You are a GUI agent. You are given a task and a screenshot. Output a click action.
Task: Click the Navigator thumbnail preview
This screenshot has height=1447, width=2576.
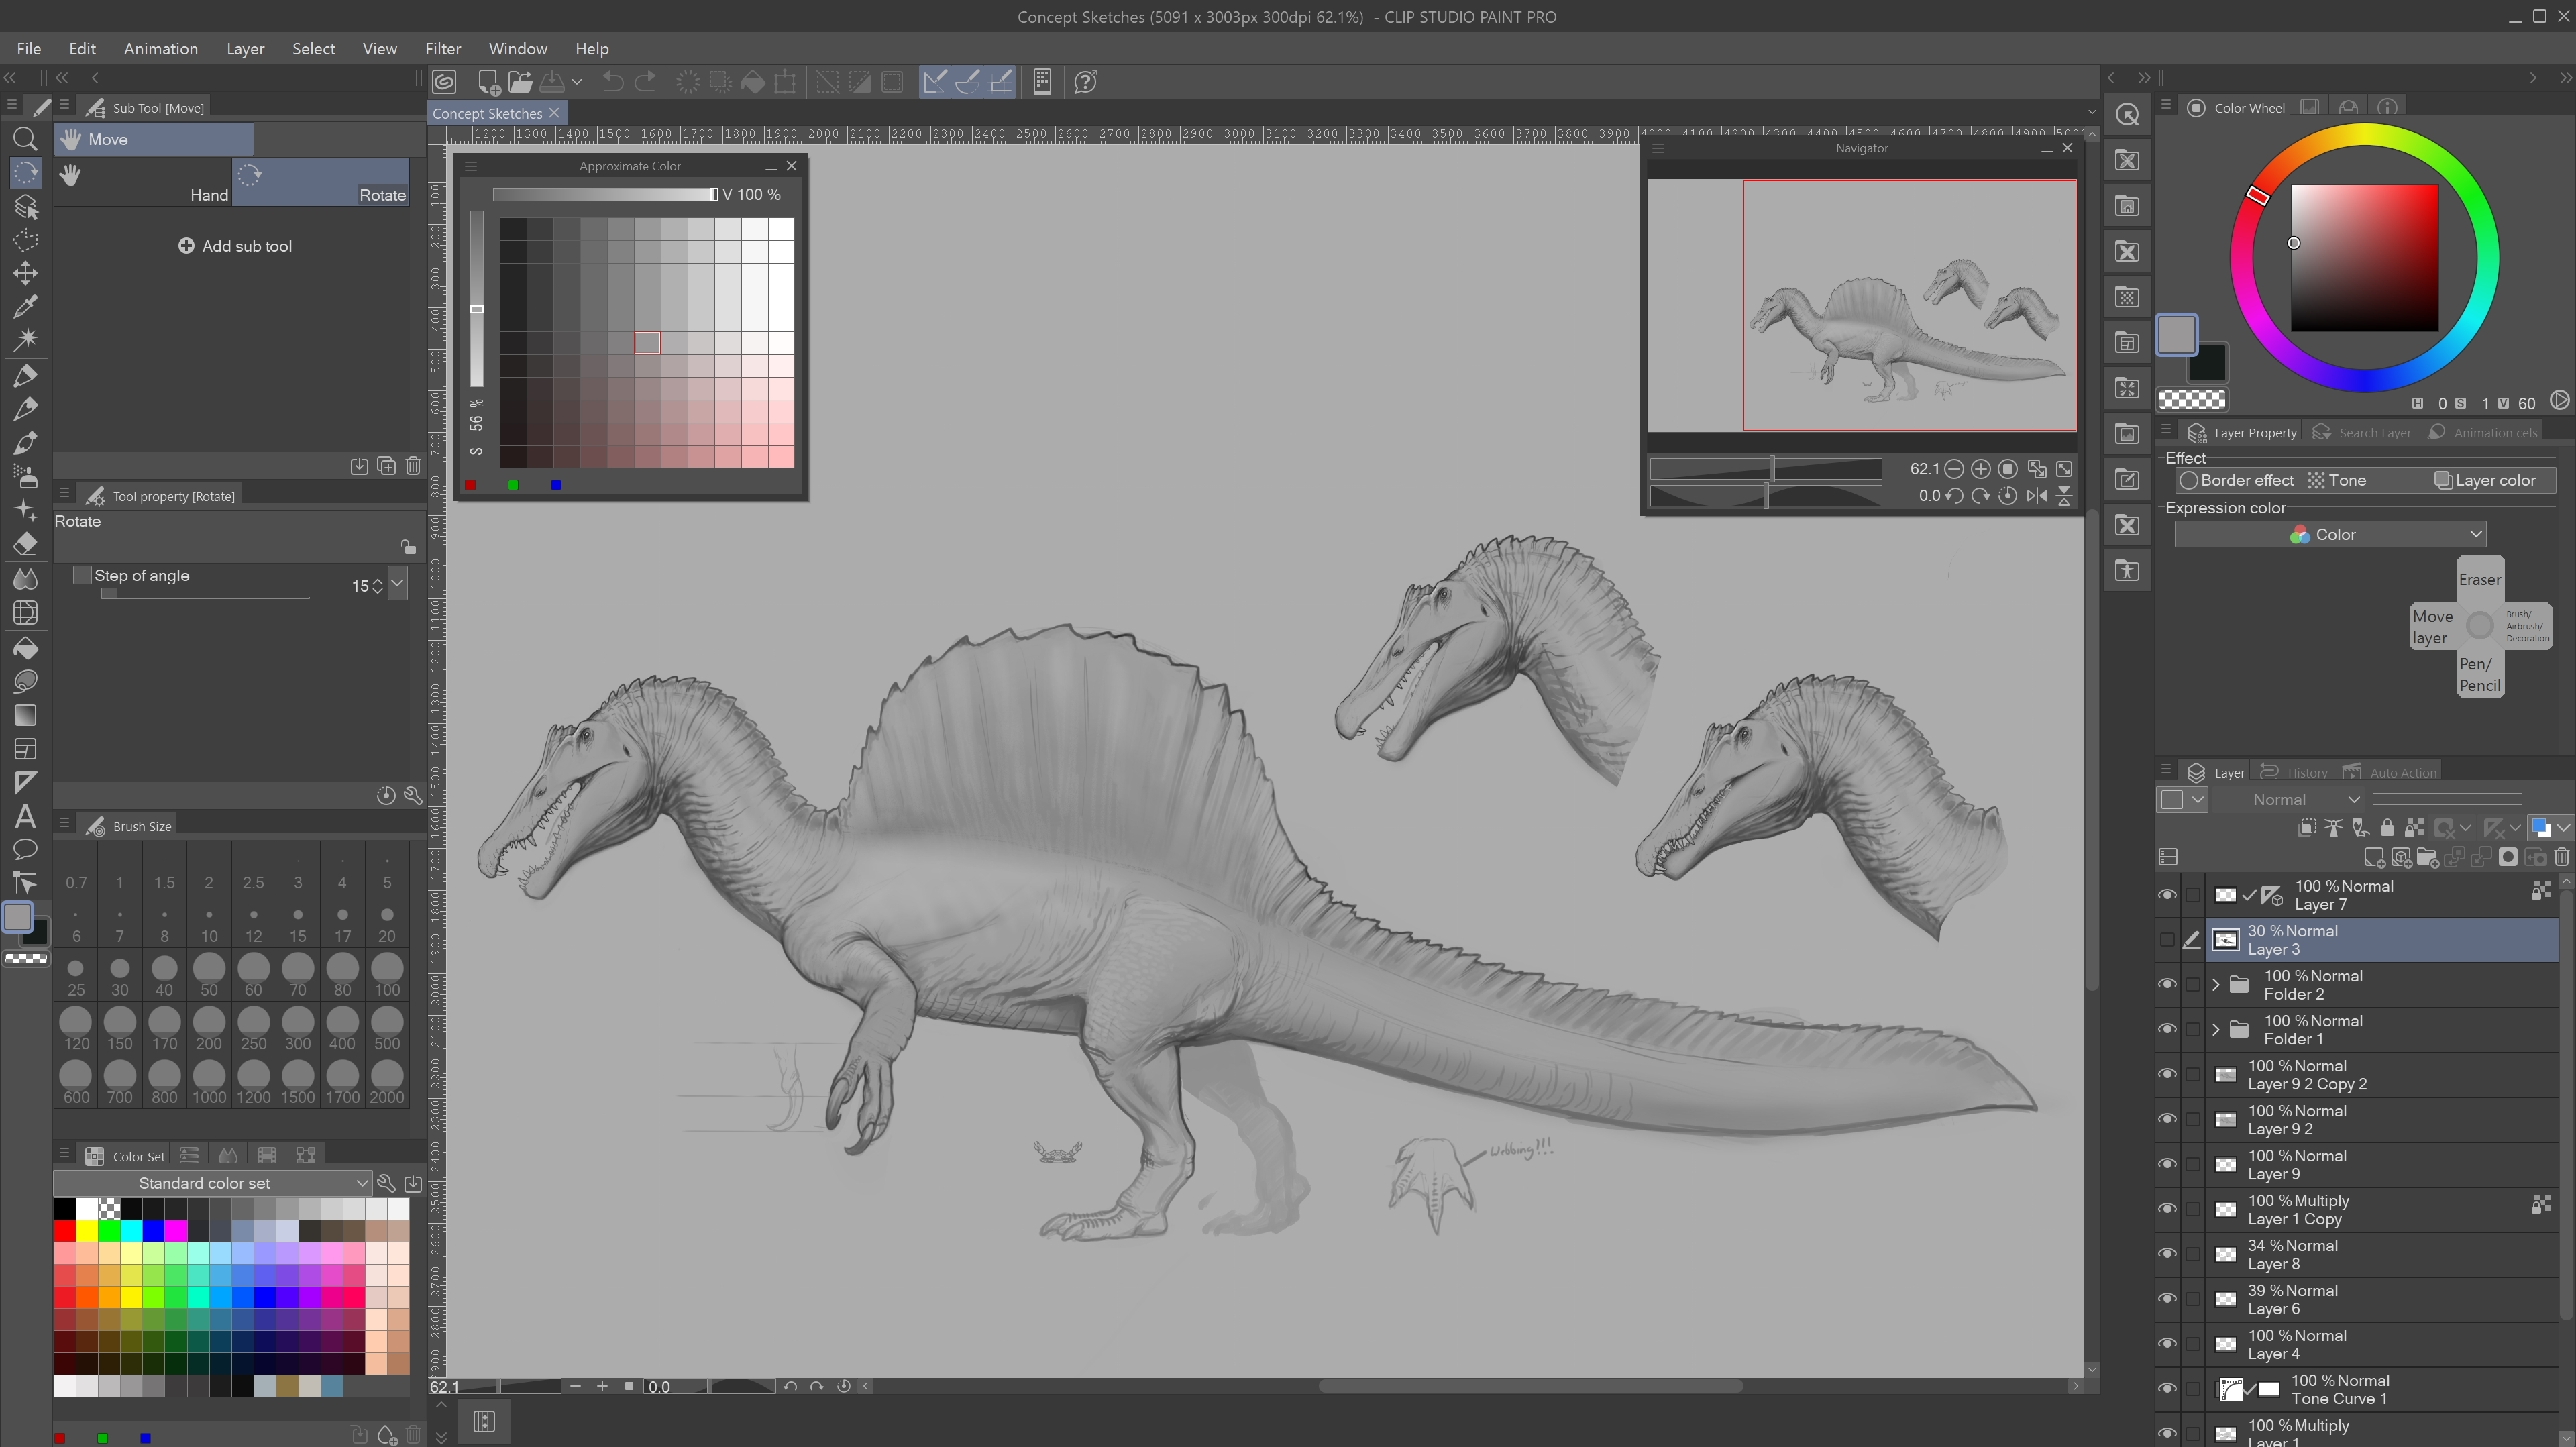1861,305
